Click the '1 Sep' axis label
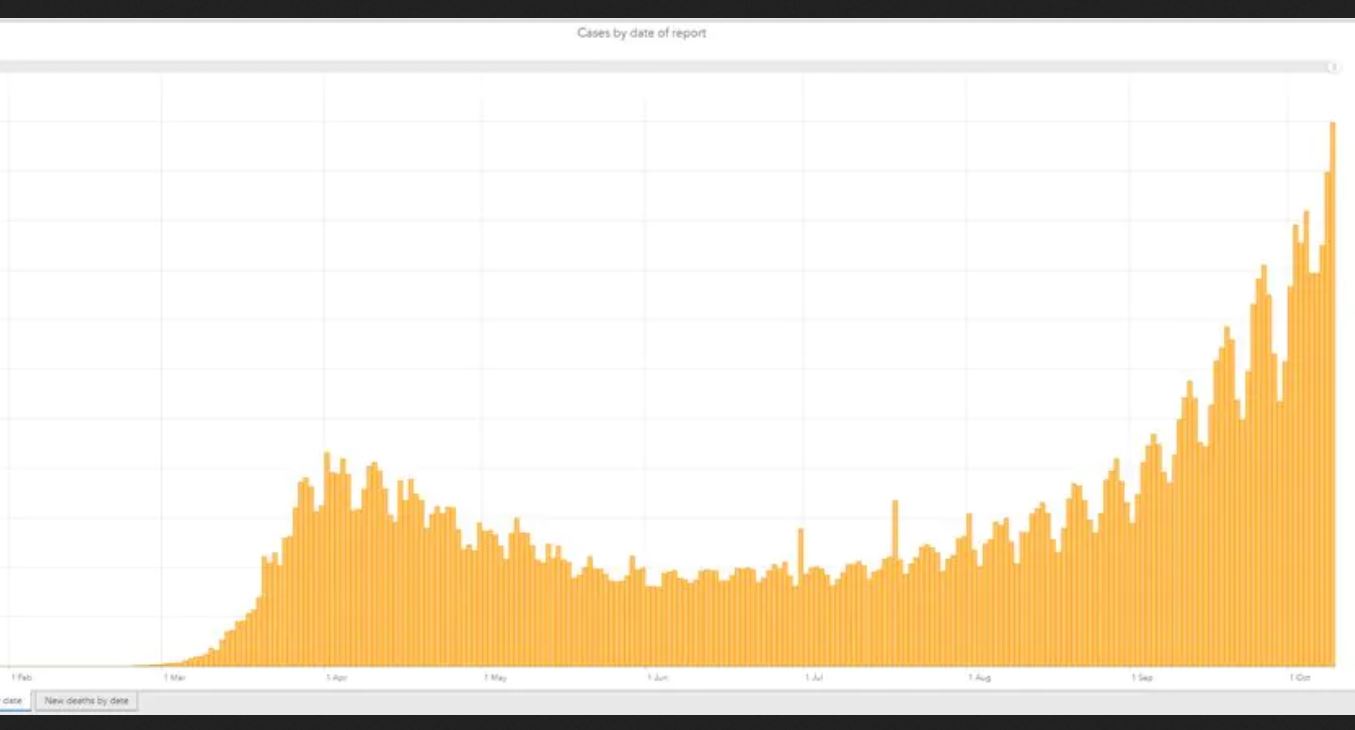The height and width of the screenshot is (730, 1355). [1141, 678]
